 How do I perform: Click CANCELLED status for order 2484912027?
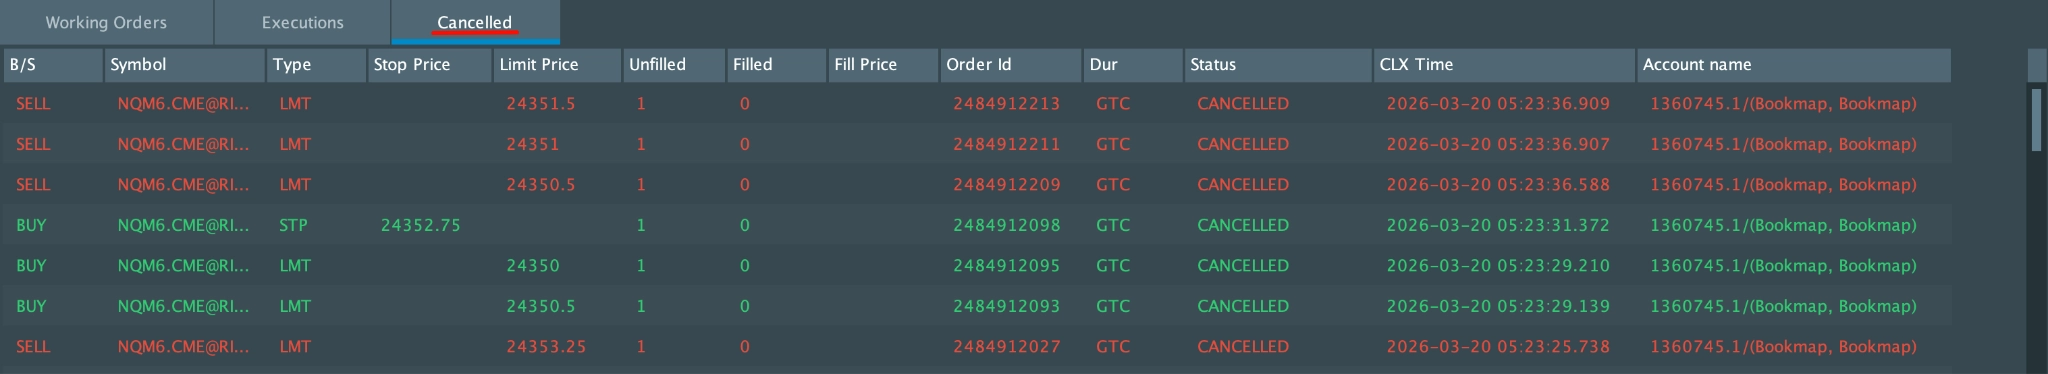pos(1243,347)
